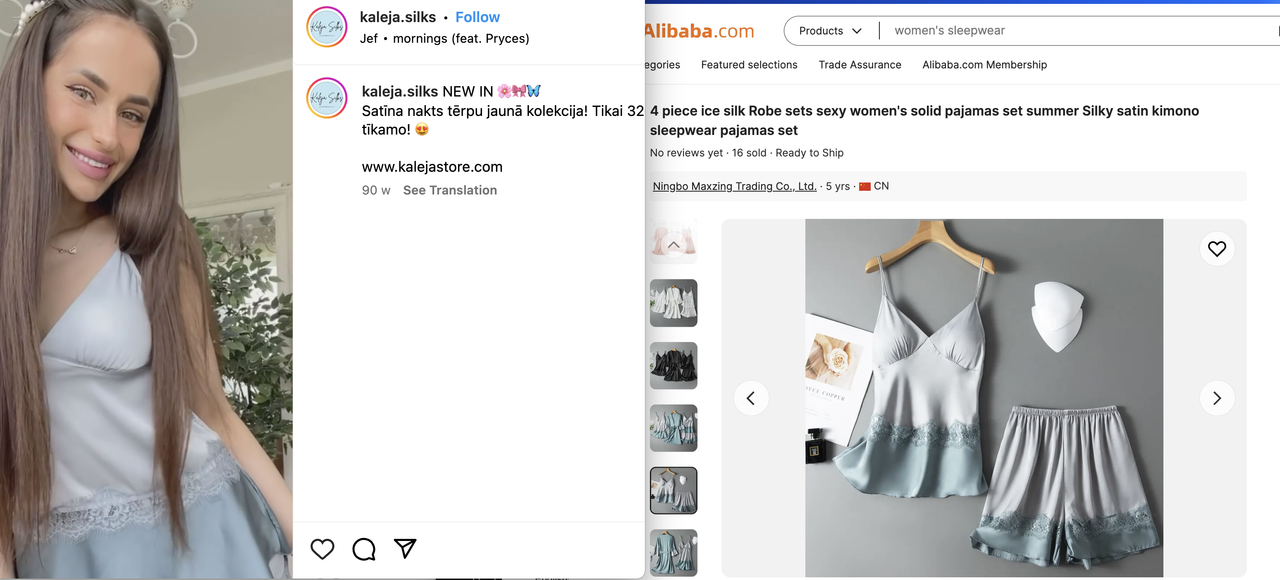Open the Alibaba.com logo homepage
The height and width of the screenshot is (580, 1280).
[x=700, y=31]
